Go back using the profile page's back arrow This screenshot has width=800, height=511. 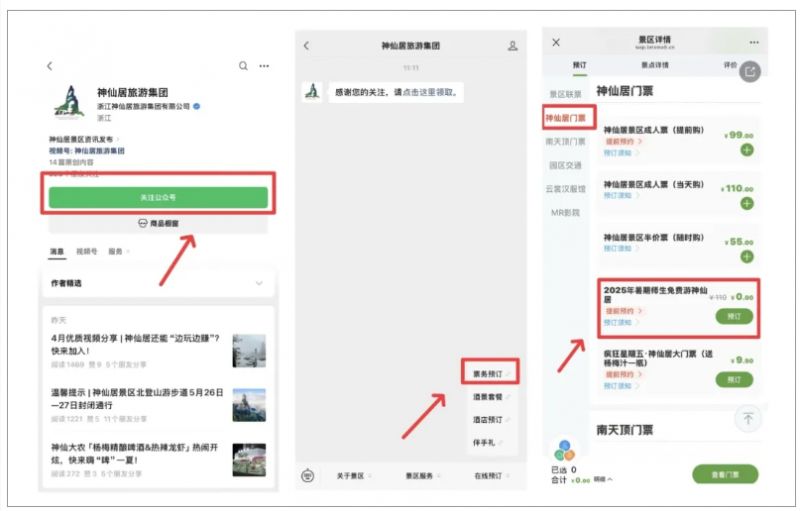point(50,66)
